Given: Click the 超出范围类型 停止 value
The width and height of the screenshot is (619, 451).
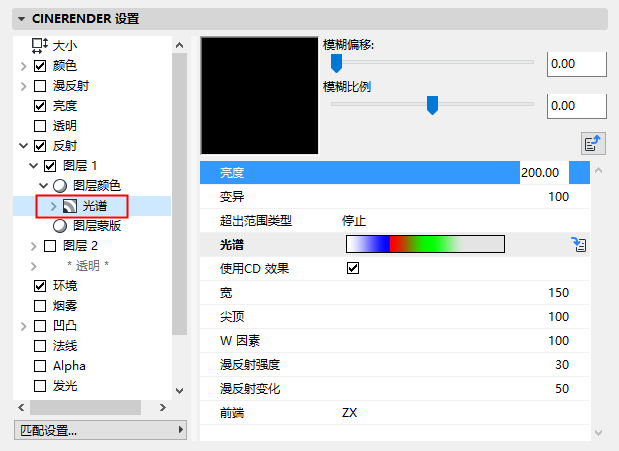Looking at the screenshot, I should [354, 220].
